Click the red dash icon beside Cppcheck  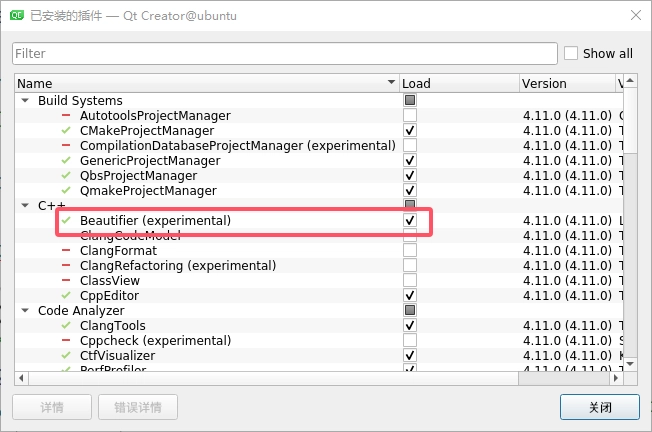tap(66, 341)
